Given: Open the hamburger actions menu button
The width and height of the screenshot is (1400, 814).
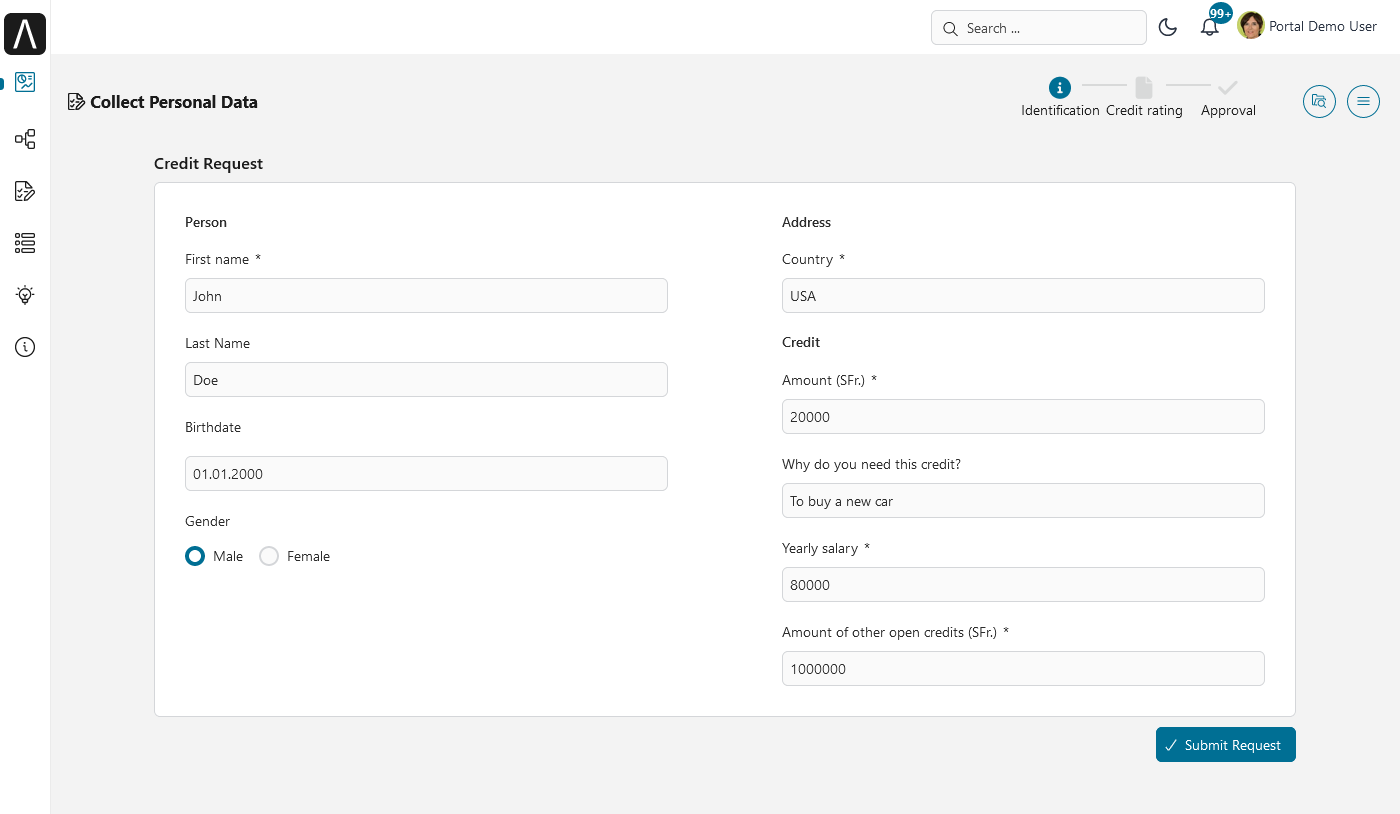Looking at the screenshot, I should 1363,101.
